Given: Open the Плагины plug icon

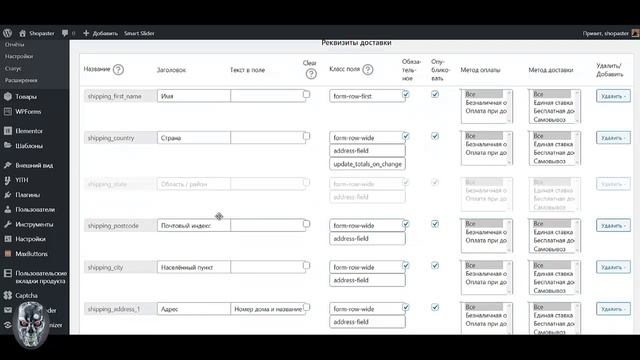Looking at the screenshot, I should tap(8, 195).
